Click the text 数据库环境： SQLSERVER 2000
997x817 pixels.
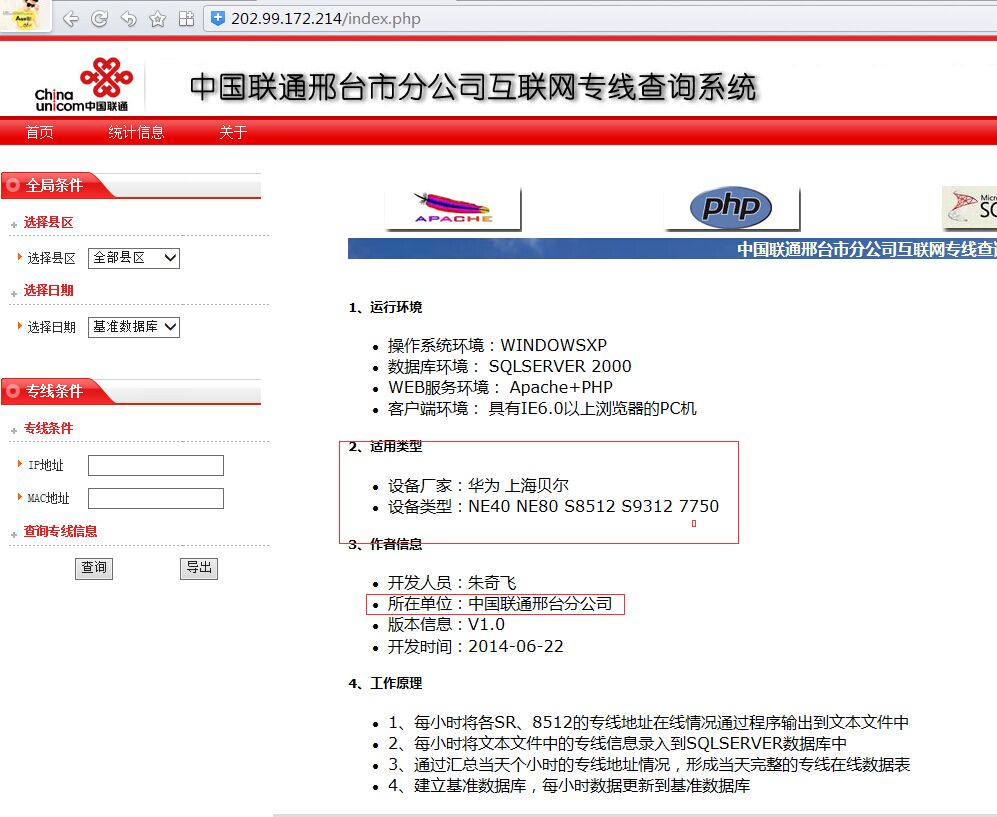click(509, 366)
